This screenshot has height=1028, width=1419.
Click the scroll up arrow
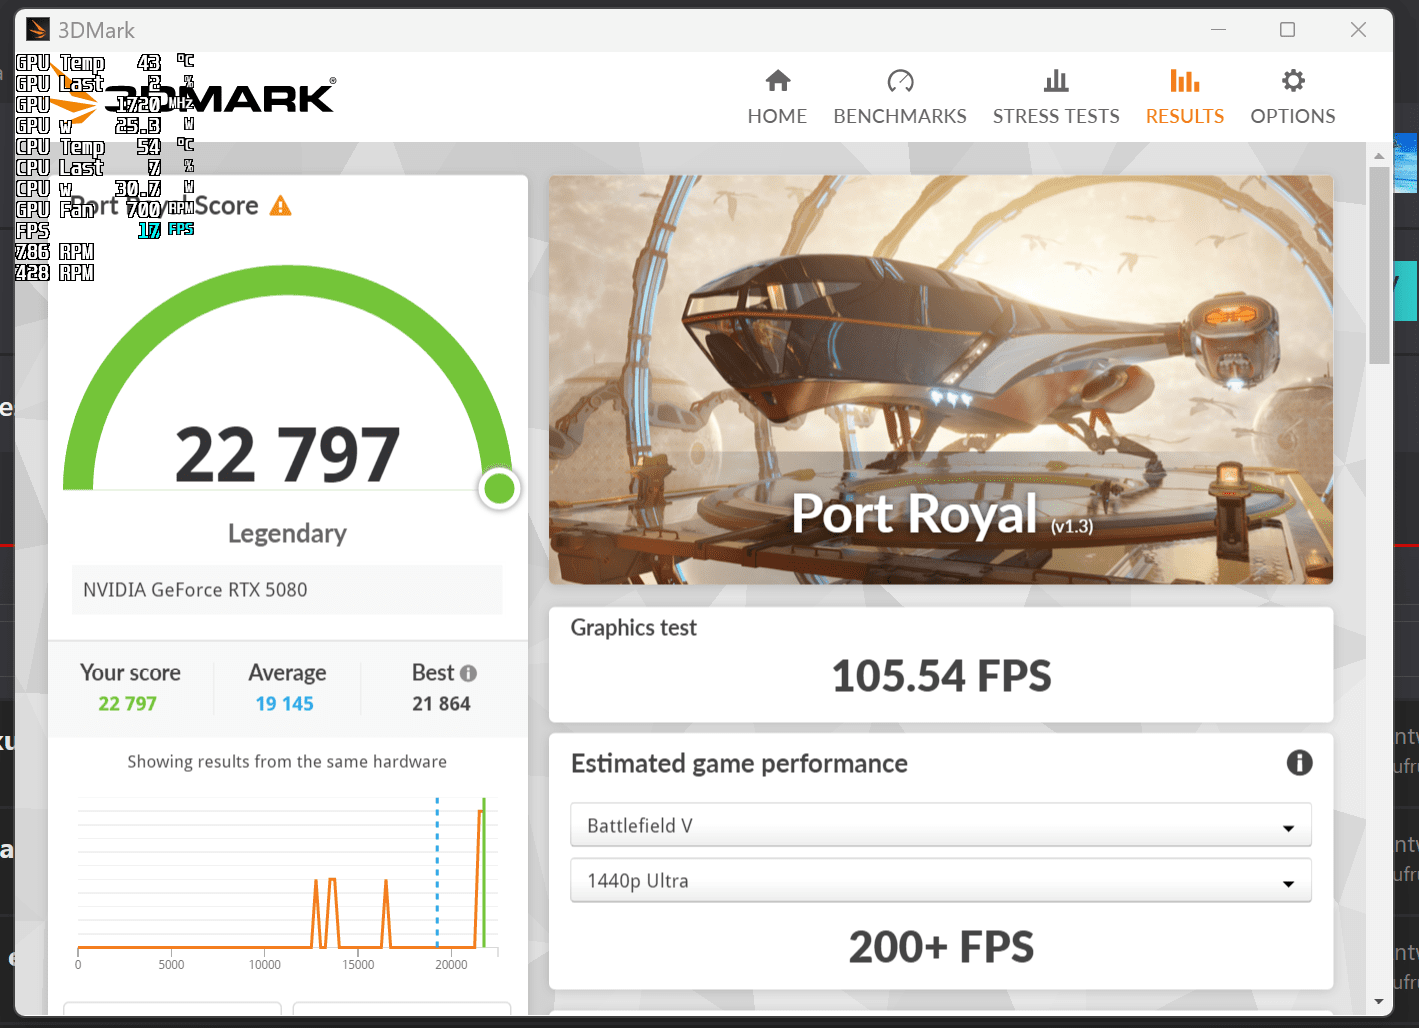[x=1379, y=155]
